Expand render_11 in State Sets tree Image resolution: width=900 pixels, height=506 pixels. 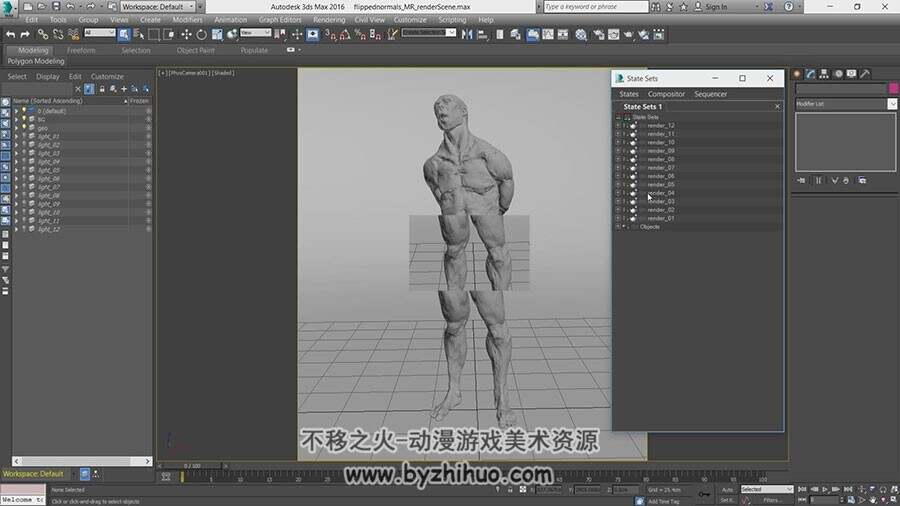point(618,134)
